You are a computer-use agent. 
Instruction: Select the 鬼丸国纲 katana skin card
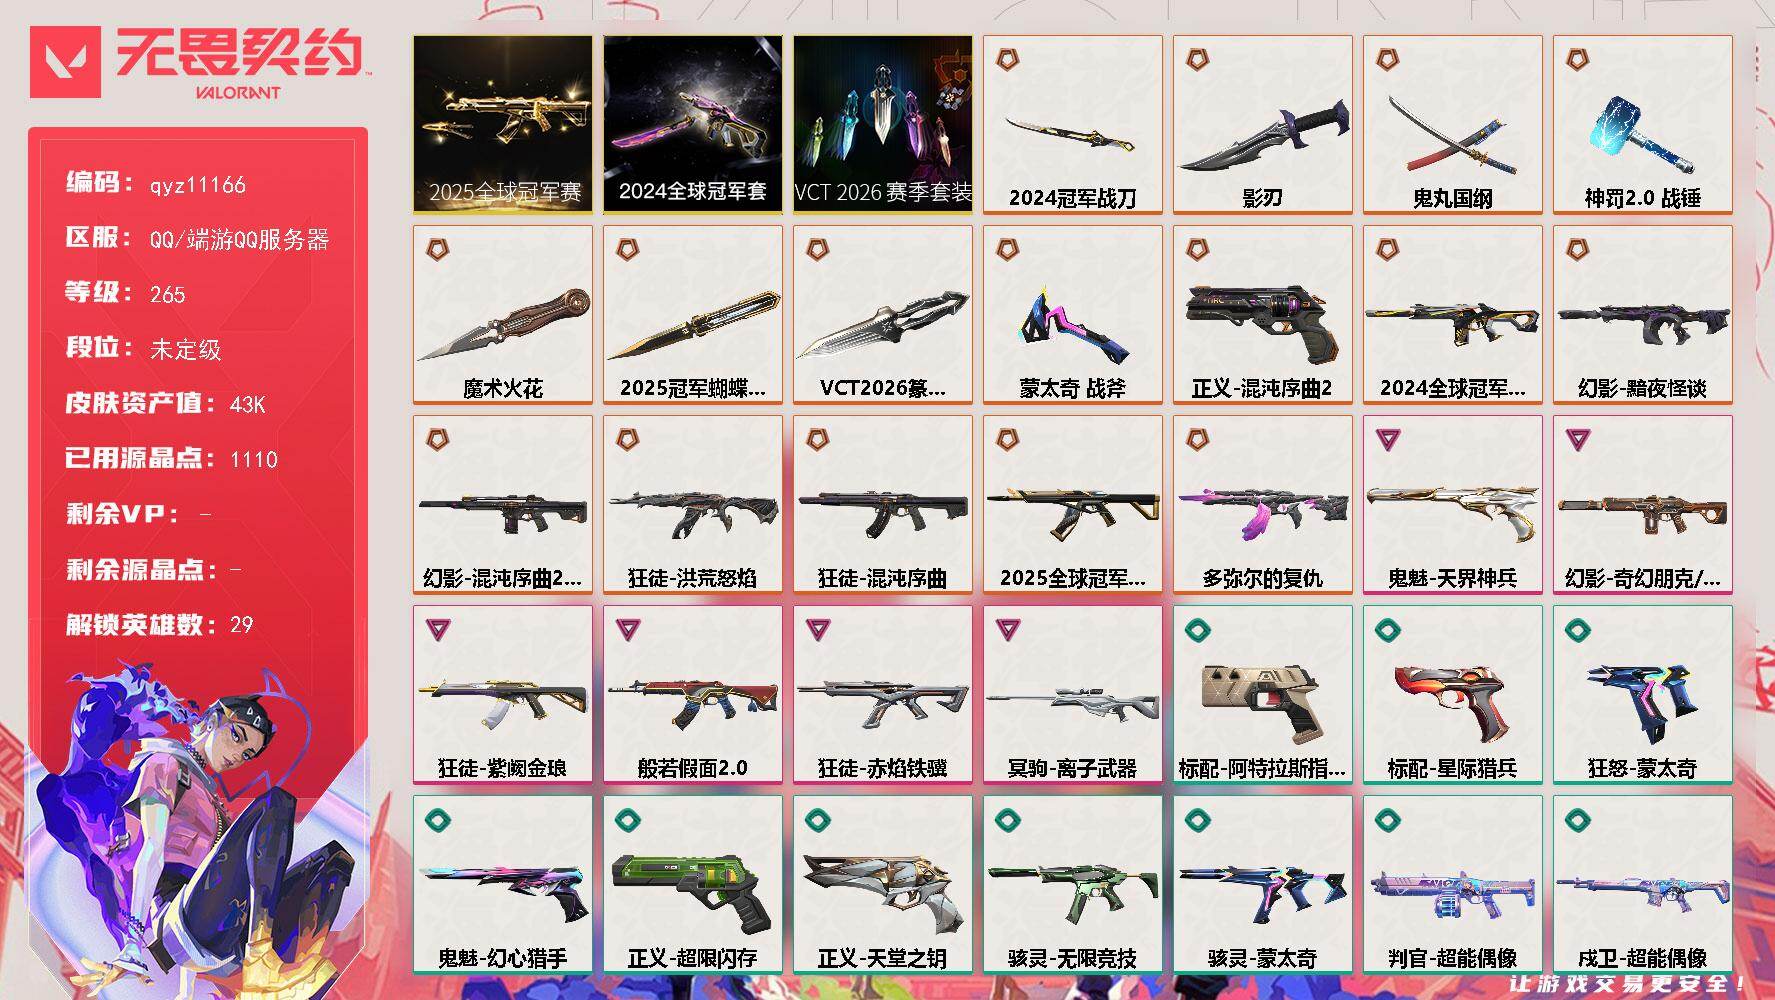pos(1453,124)
